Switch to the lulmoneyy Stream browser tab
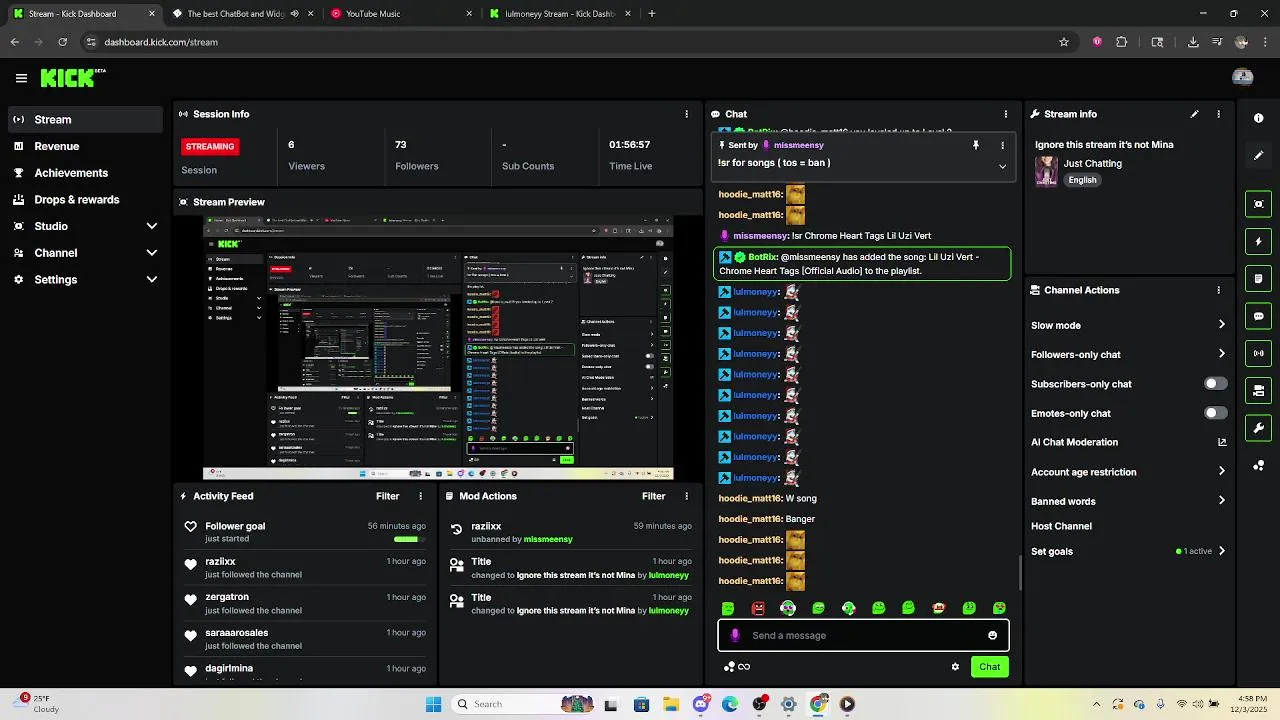The image size is (1280, 720). pyautogui.click(x=560, y=14)
